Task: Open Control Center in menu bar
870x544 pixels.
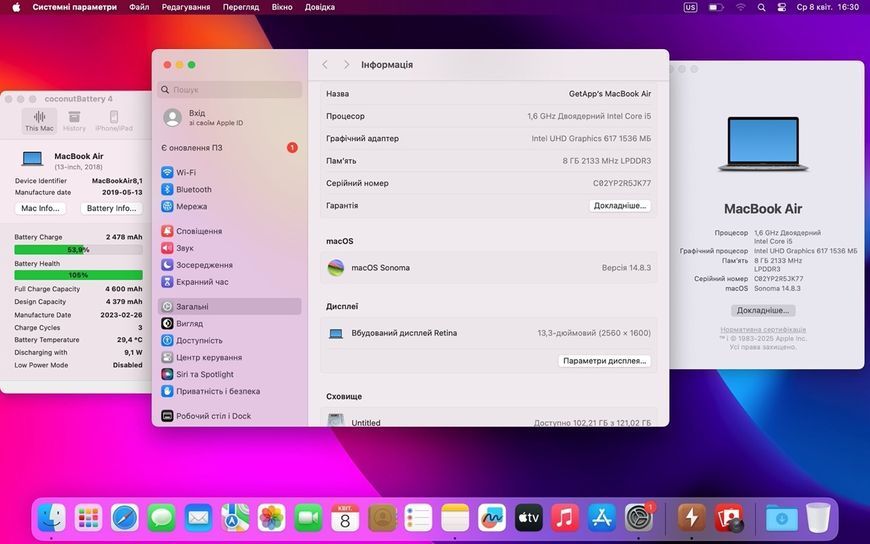Action: [x=782, y=7]
